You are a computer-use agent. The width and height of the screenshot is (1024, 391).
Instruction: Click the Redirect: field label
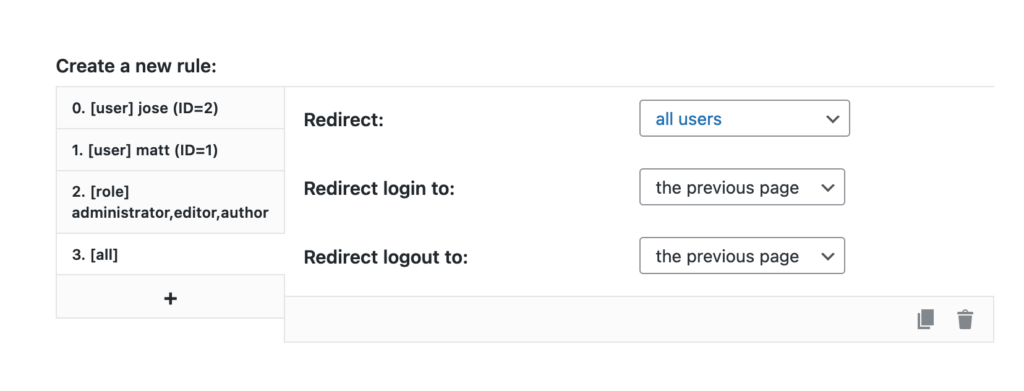coord(344,120)
